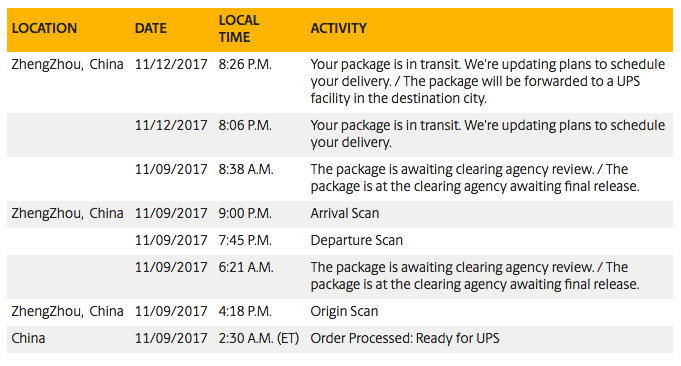The height and width of the screenshot is (366, 681).
Task: Select the first ZhengZhou, China location cell
Action: 67,64
